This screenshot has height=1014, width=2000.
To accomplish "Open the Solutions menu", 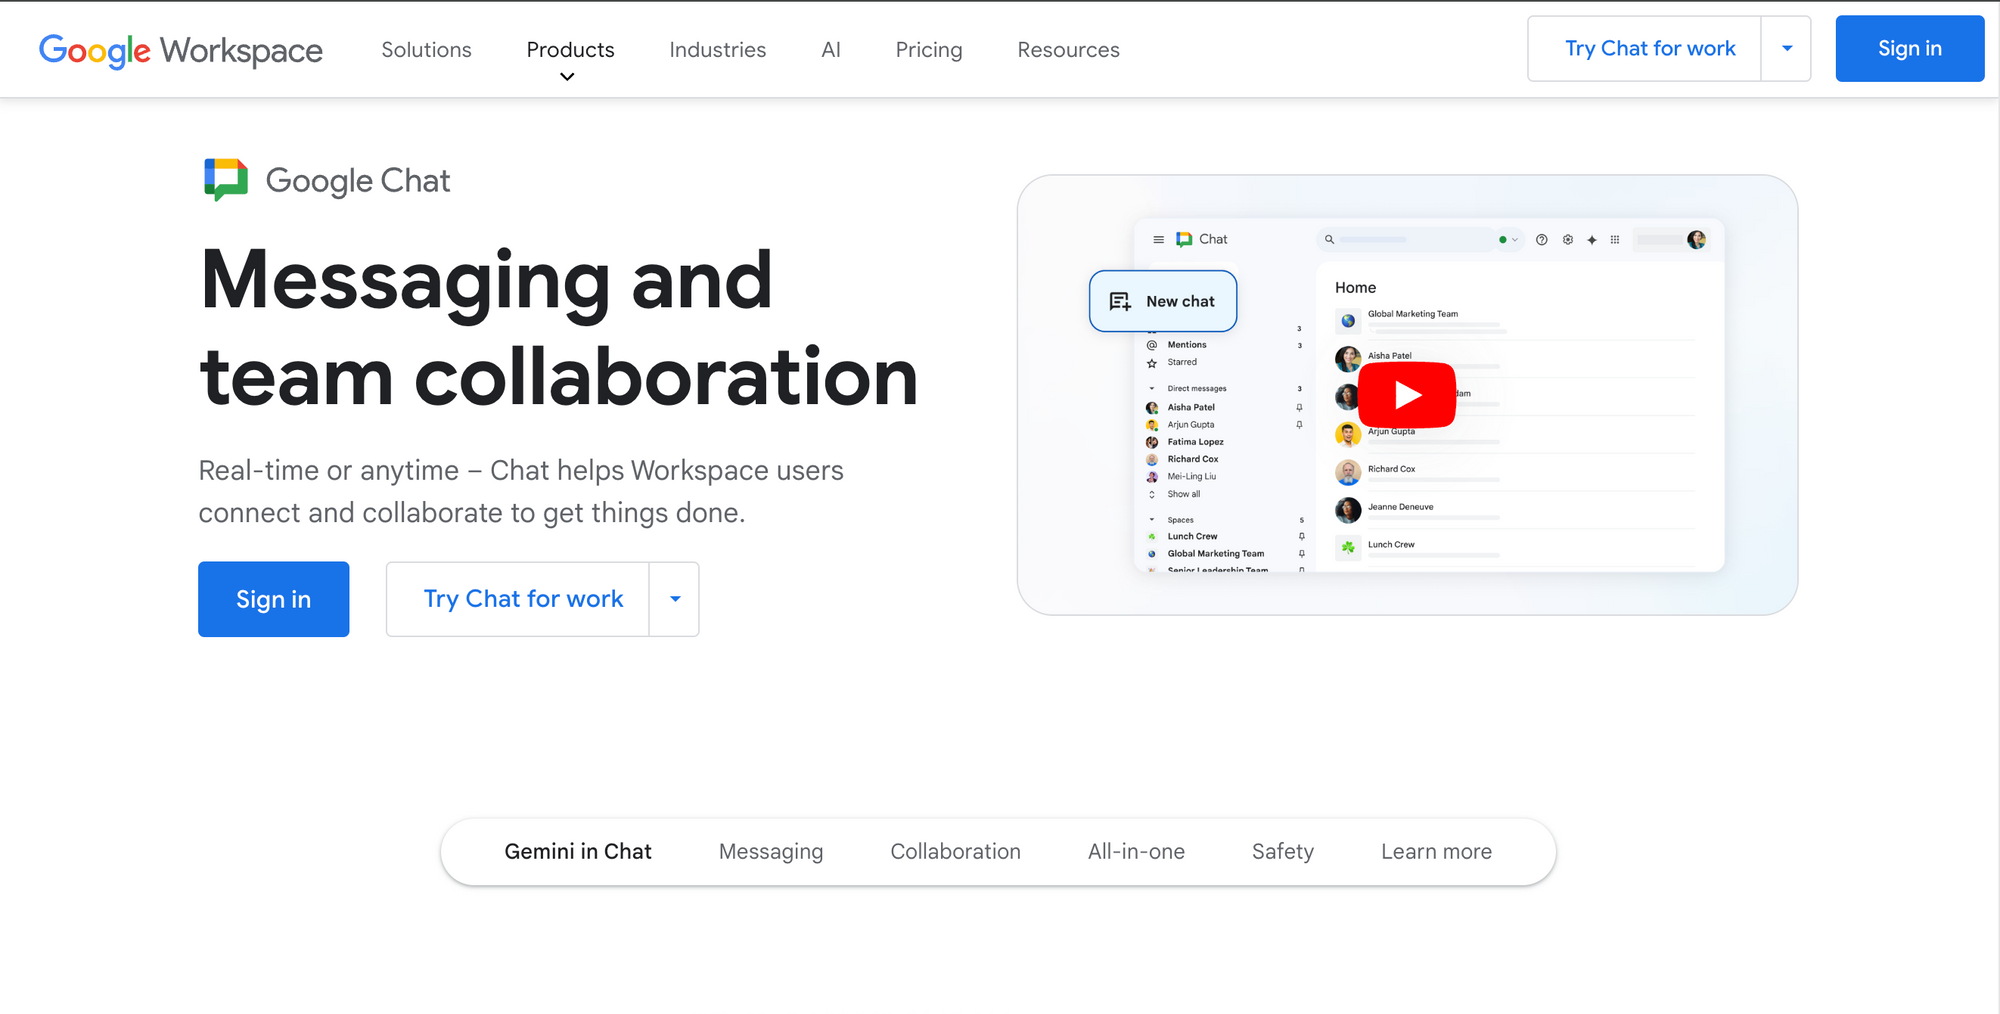I will tap(426, 50).
